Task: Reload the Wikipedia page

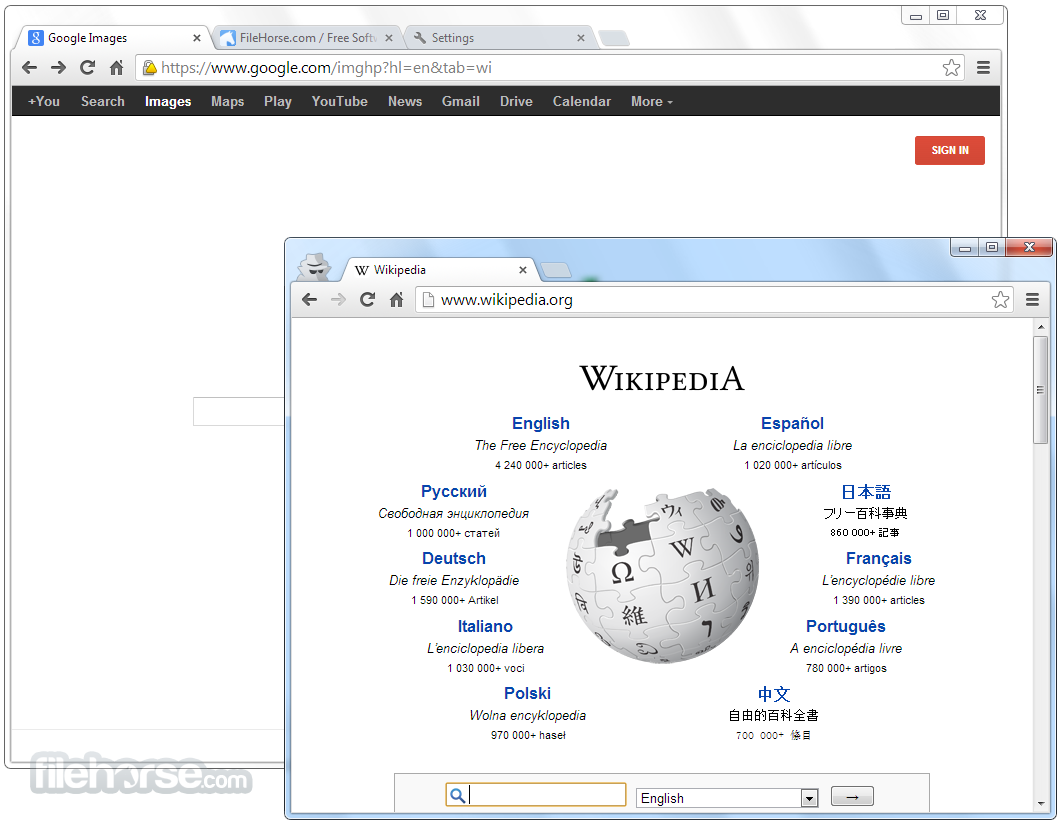Action: [x=366, y=299]
